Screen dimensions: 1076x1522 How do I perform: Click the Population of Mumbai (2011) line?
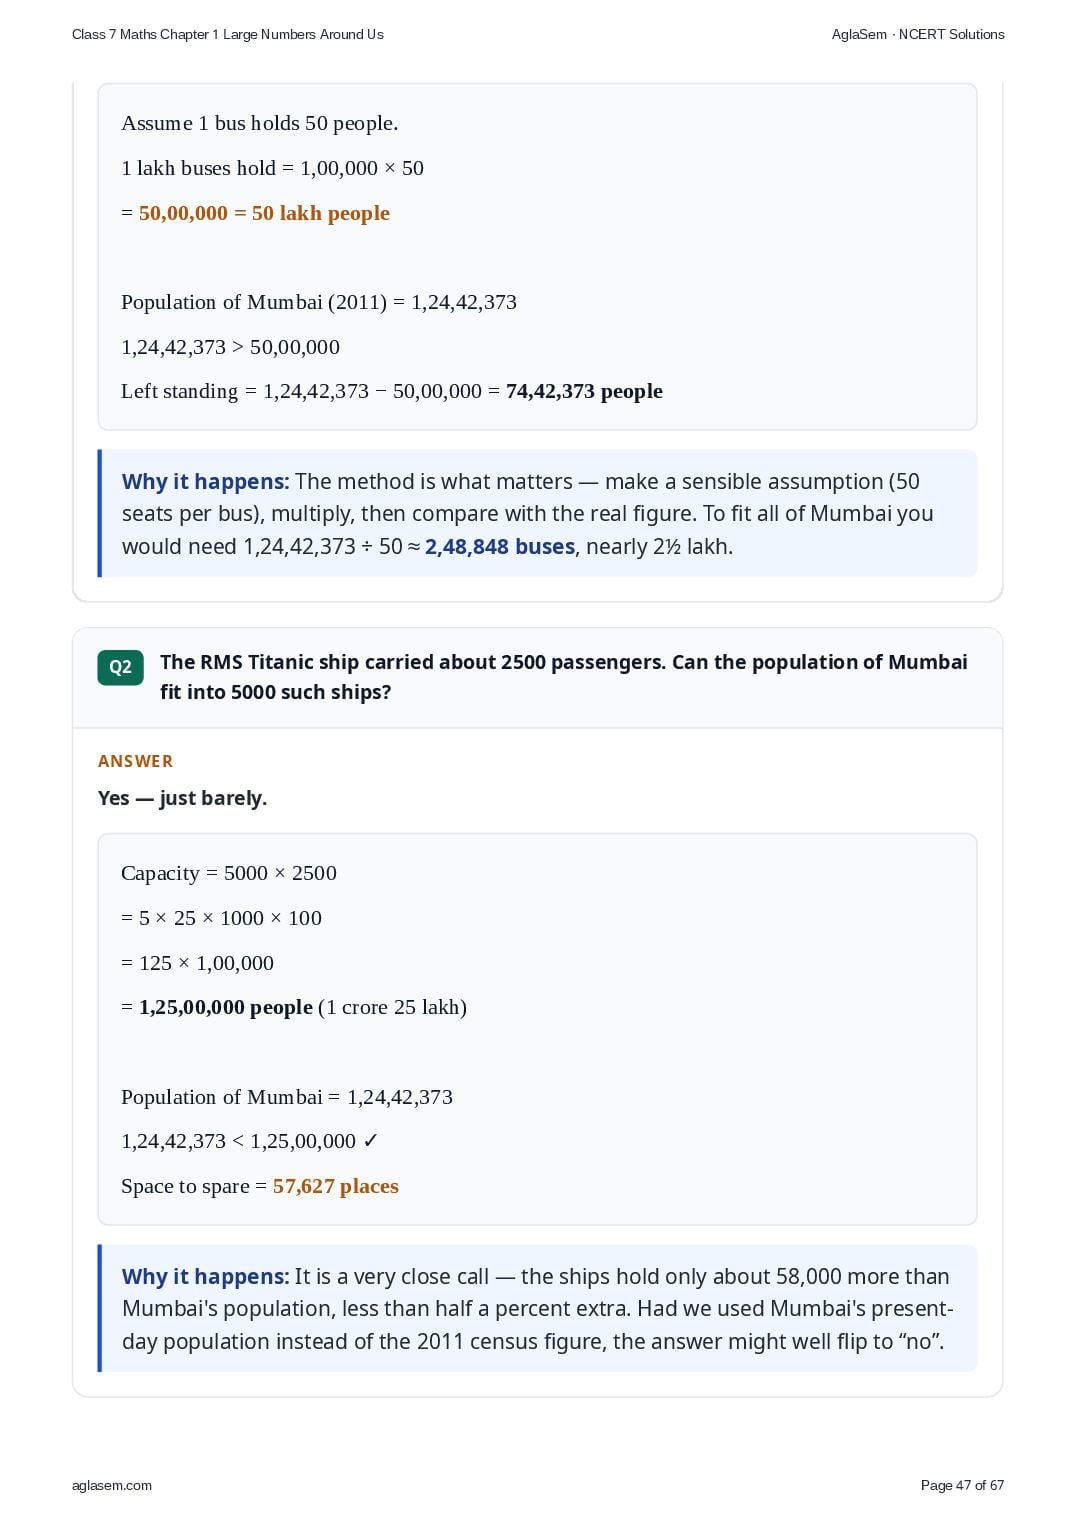click(x=319, y=302)
